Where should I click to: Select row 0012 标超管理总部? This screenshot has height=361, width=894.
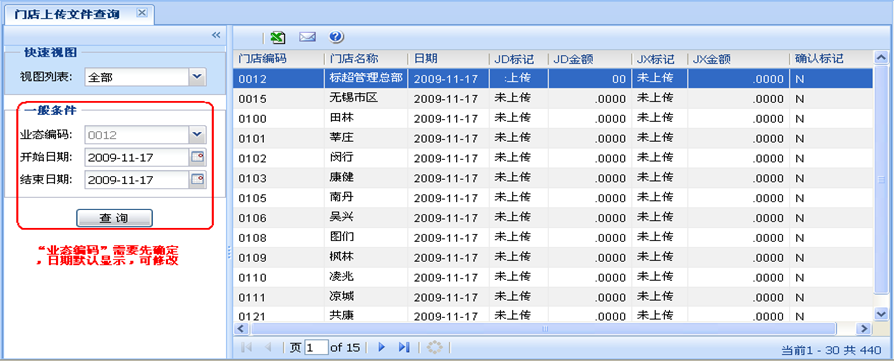click(553, 79)
